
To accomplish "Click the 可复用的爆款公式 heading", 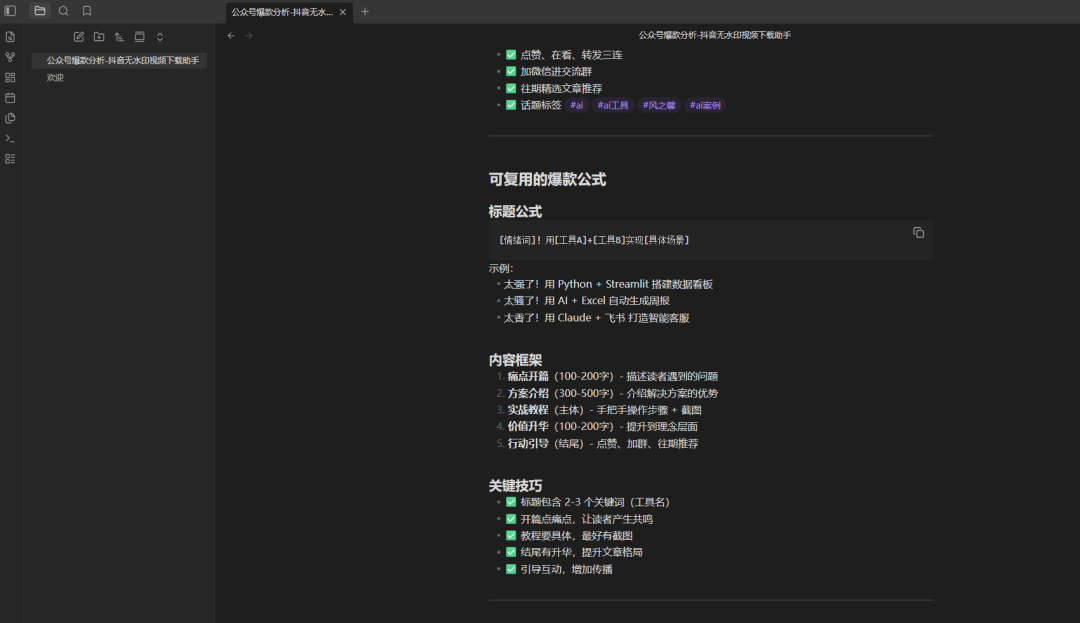I will pyautogui.click(x=547, y=180).
